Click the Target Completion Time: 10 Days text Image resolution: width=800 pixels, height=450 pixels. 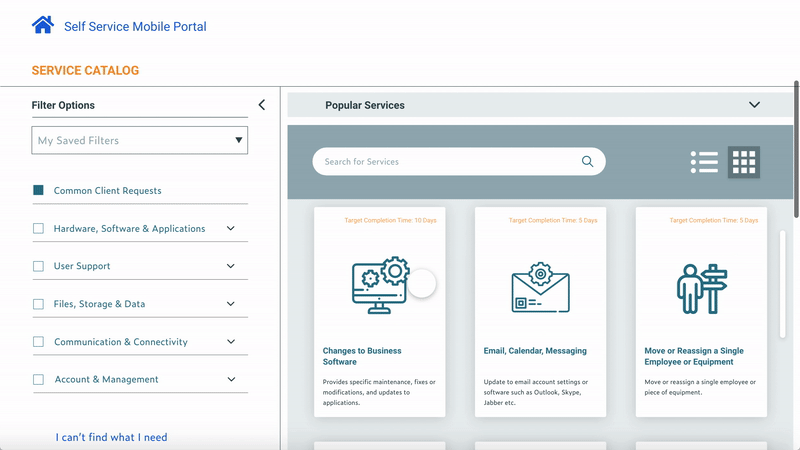click(x=390, y=220)
